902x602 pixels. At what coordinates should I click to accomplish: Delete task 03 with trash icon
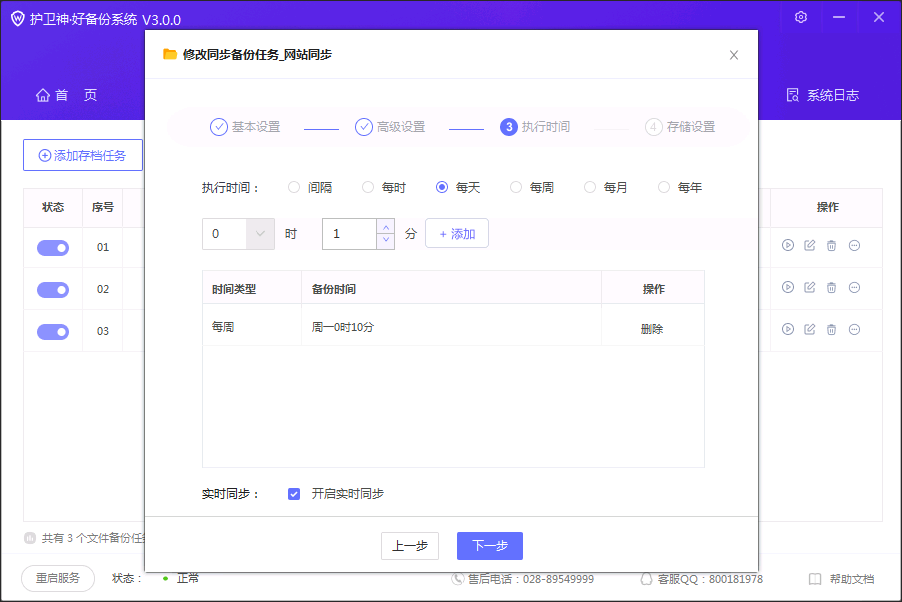pos(831,329)
